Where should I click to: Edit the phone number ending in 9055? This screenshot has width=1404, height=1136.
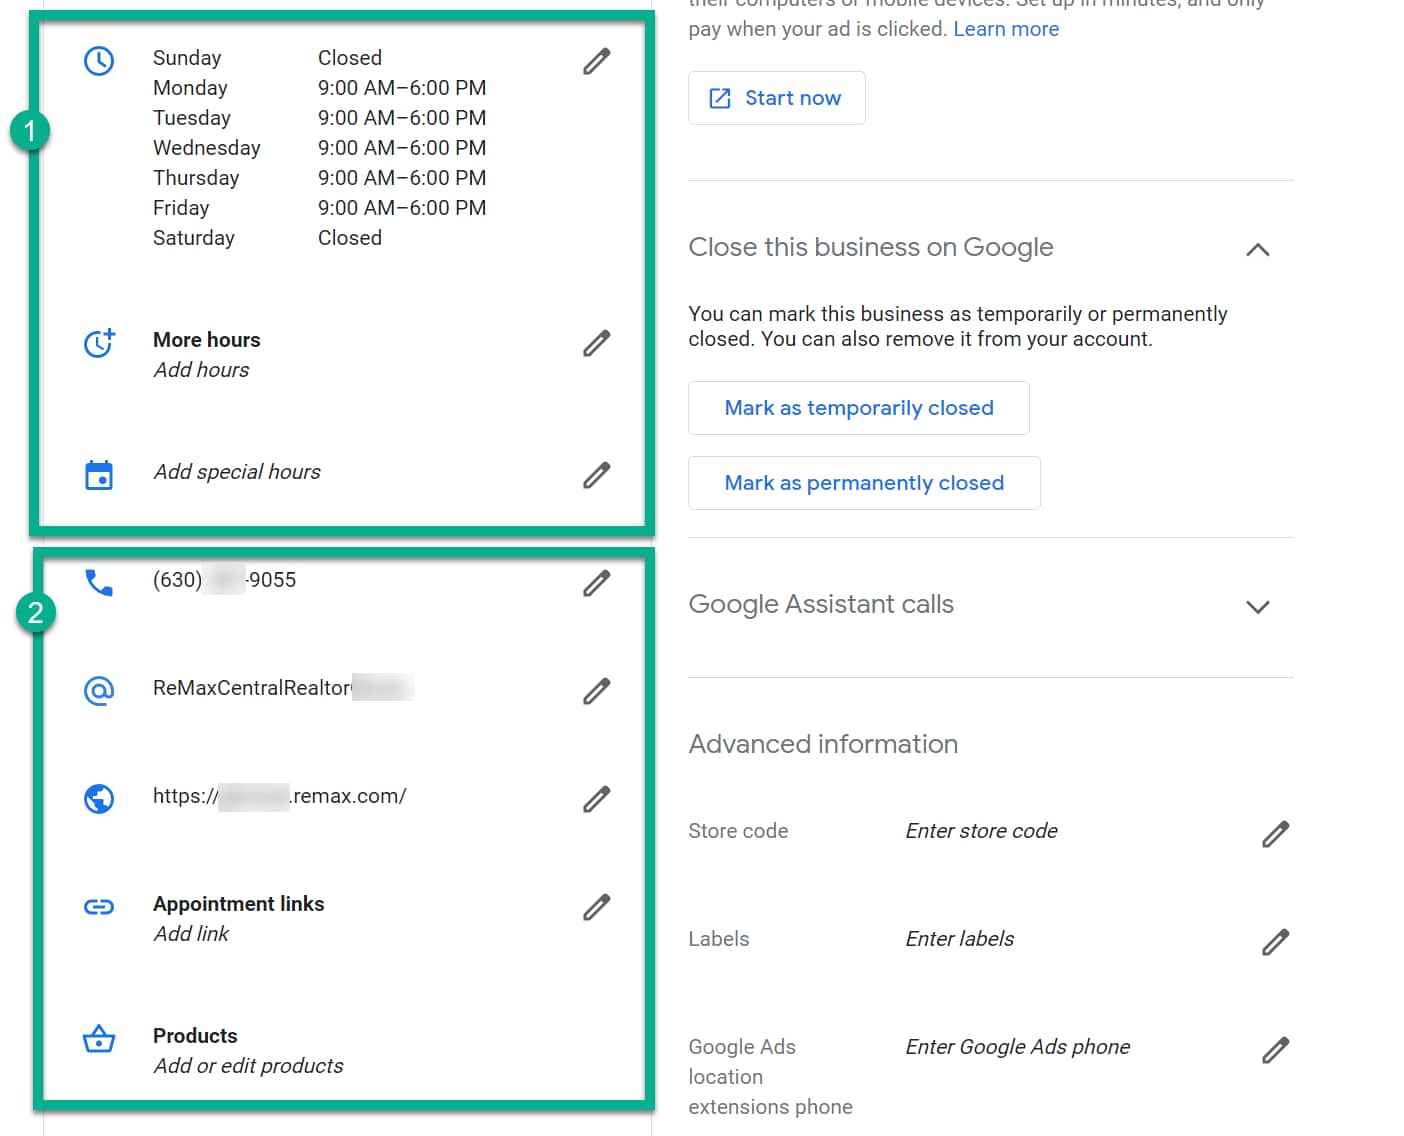[x=597, y=583]
